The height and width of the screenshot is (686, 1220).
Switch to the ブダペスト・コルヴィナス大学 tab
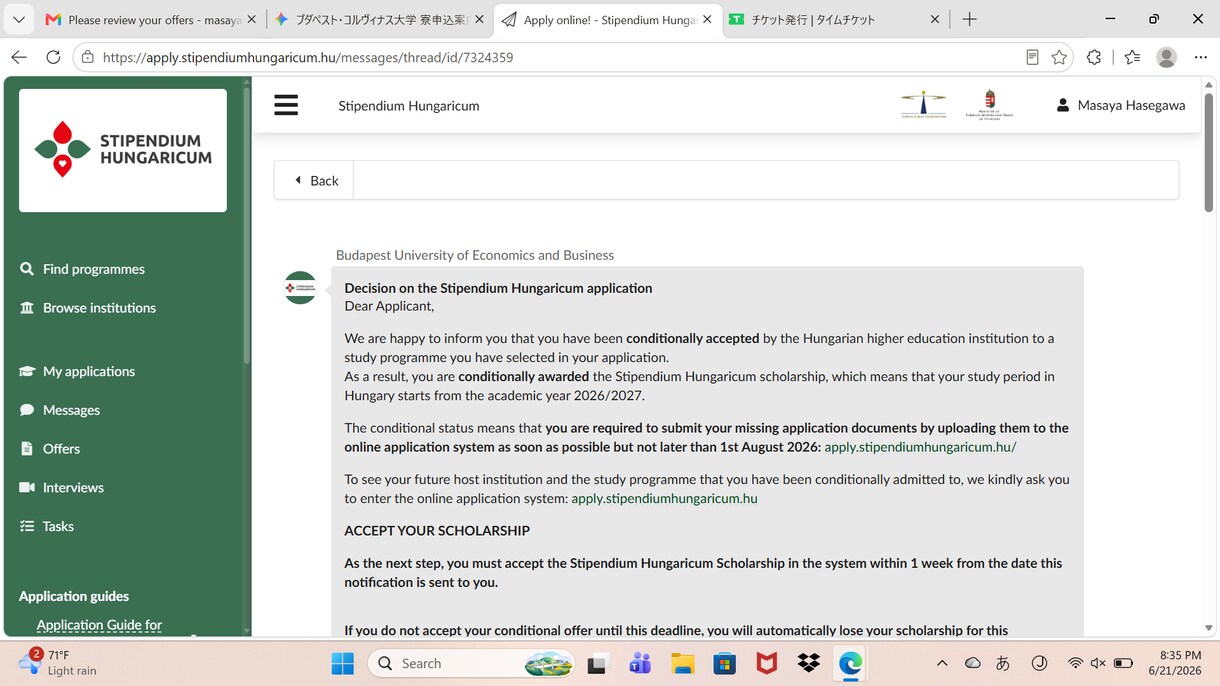coord(379,20)
